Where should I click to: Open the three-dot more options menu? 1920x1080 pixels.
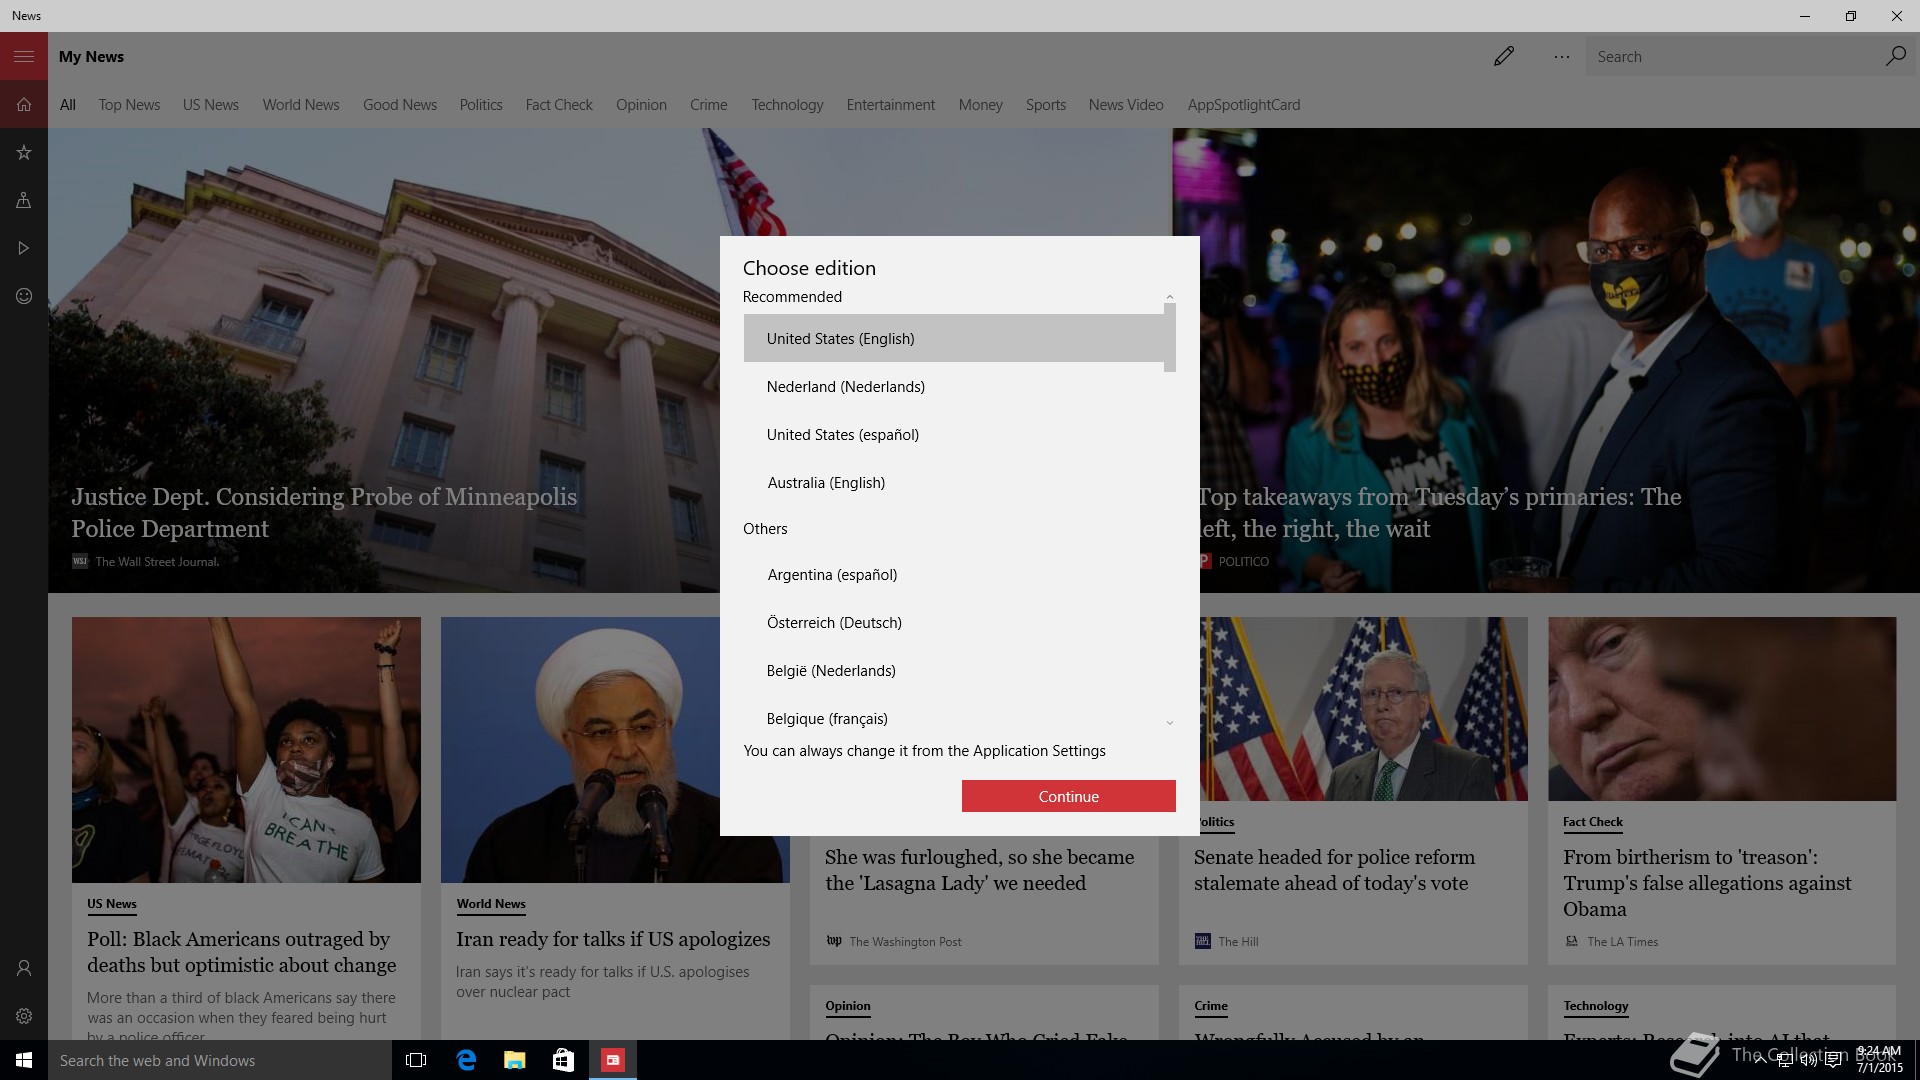(x=1562, y=57)
